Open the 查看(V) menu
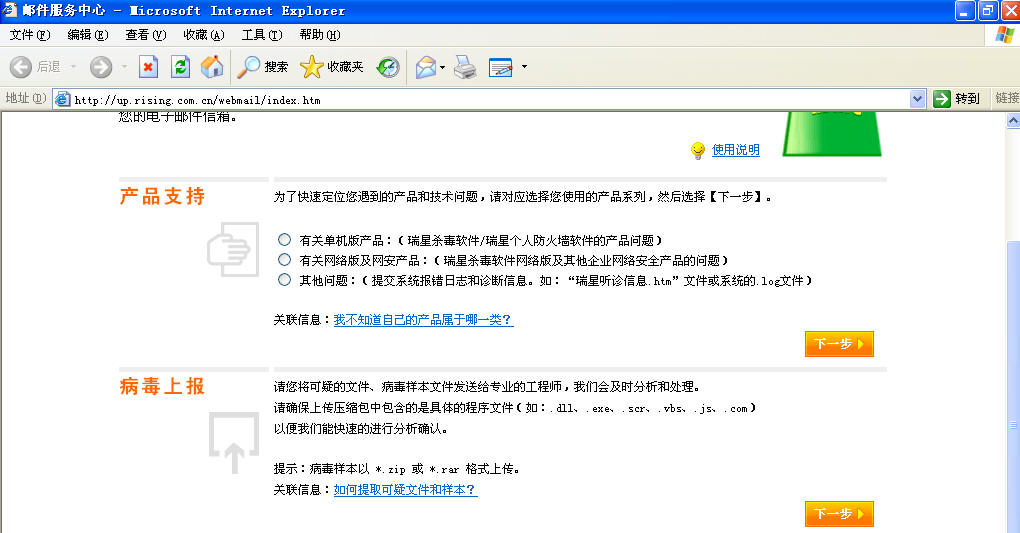This screenshot has width=1020, height=533. tap(146, 35)
